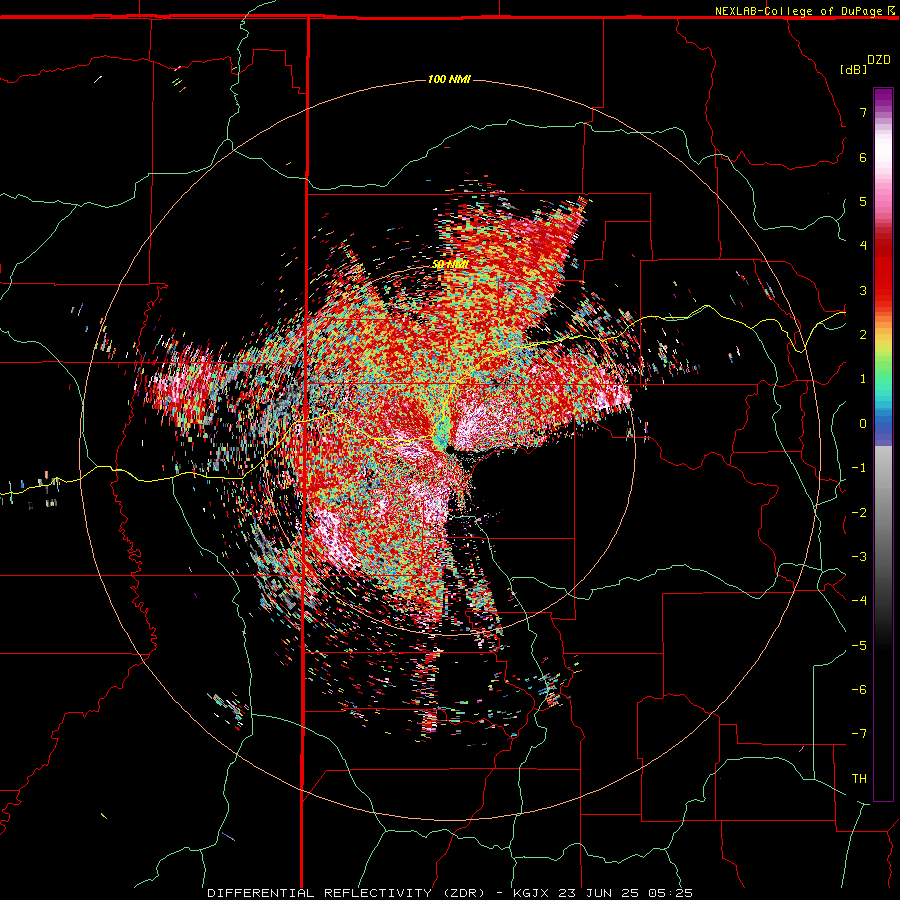The width and height of the screenshot is (900, 900).
Task: Click the 50 NMI range ring label
Action: point(450,263)
